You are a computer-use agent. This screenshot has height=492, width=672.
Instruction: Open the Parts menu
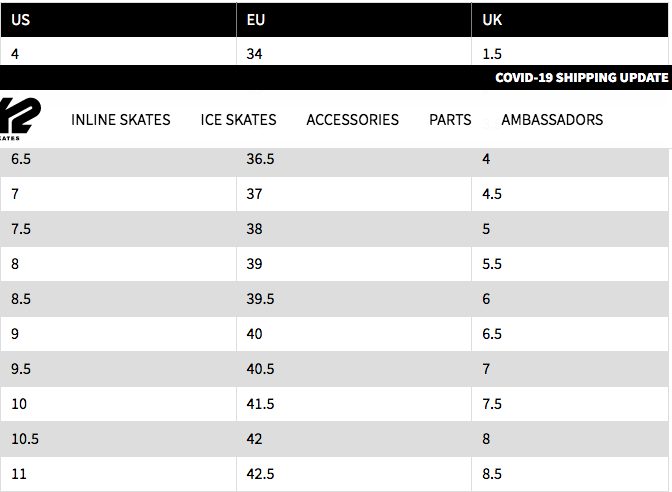point(450,119)
